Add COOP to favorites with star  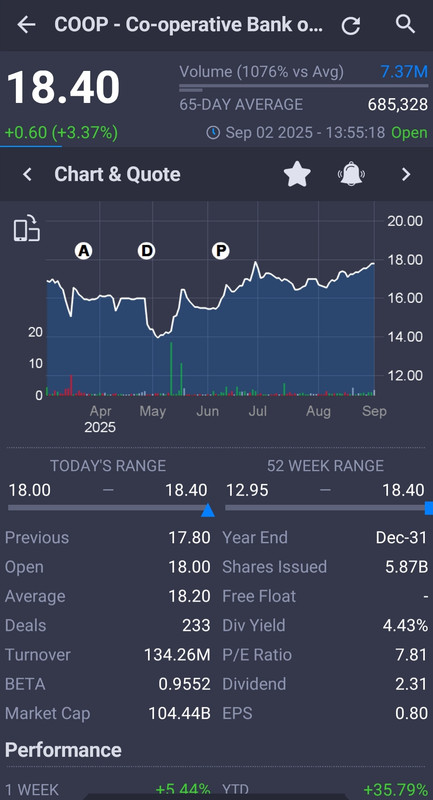[297, 174]
